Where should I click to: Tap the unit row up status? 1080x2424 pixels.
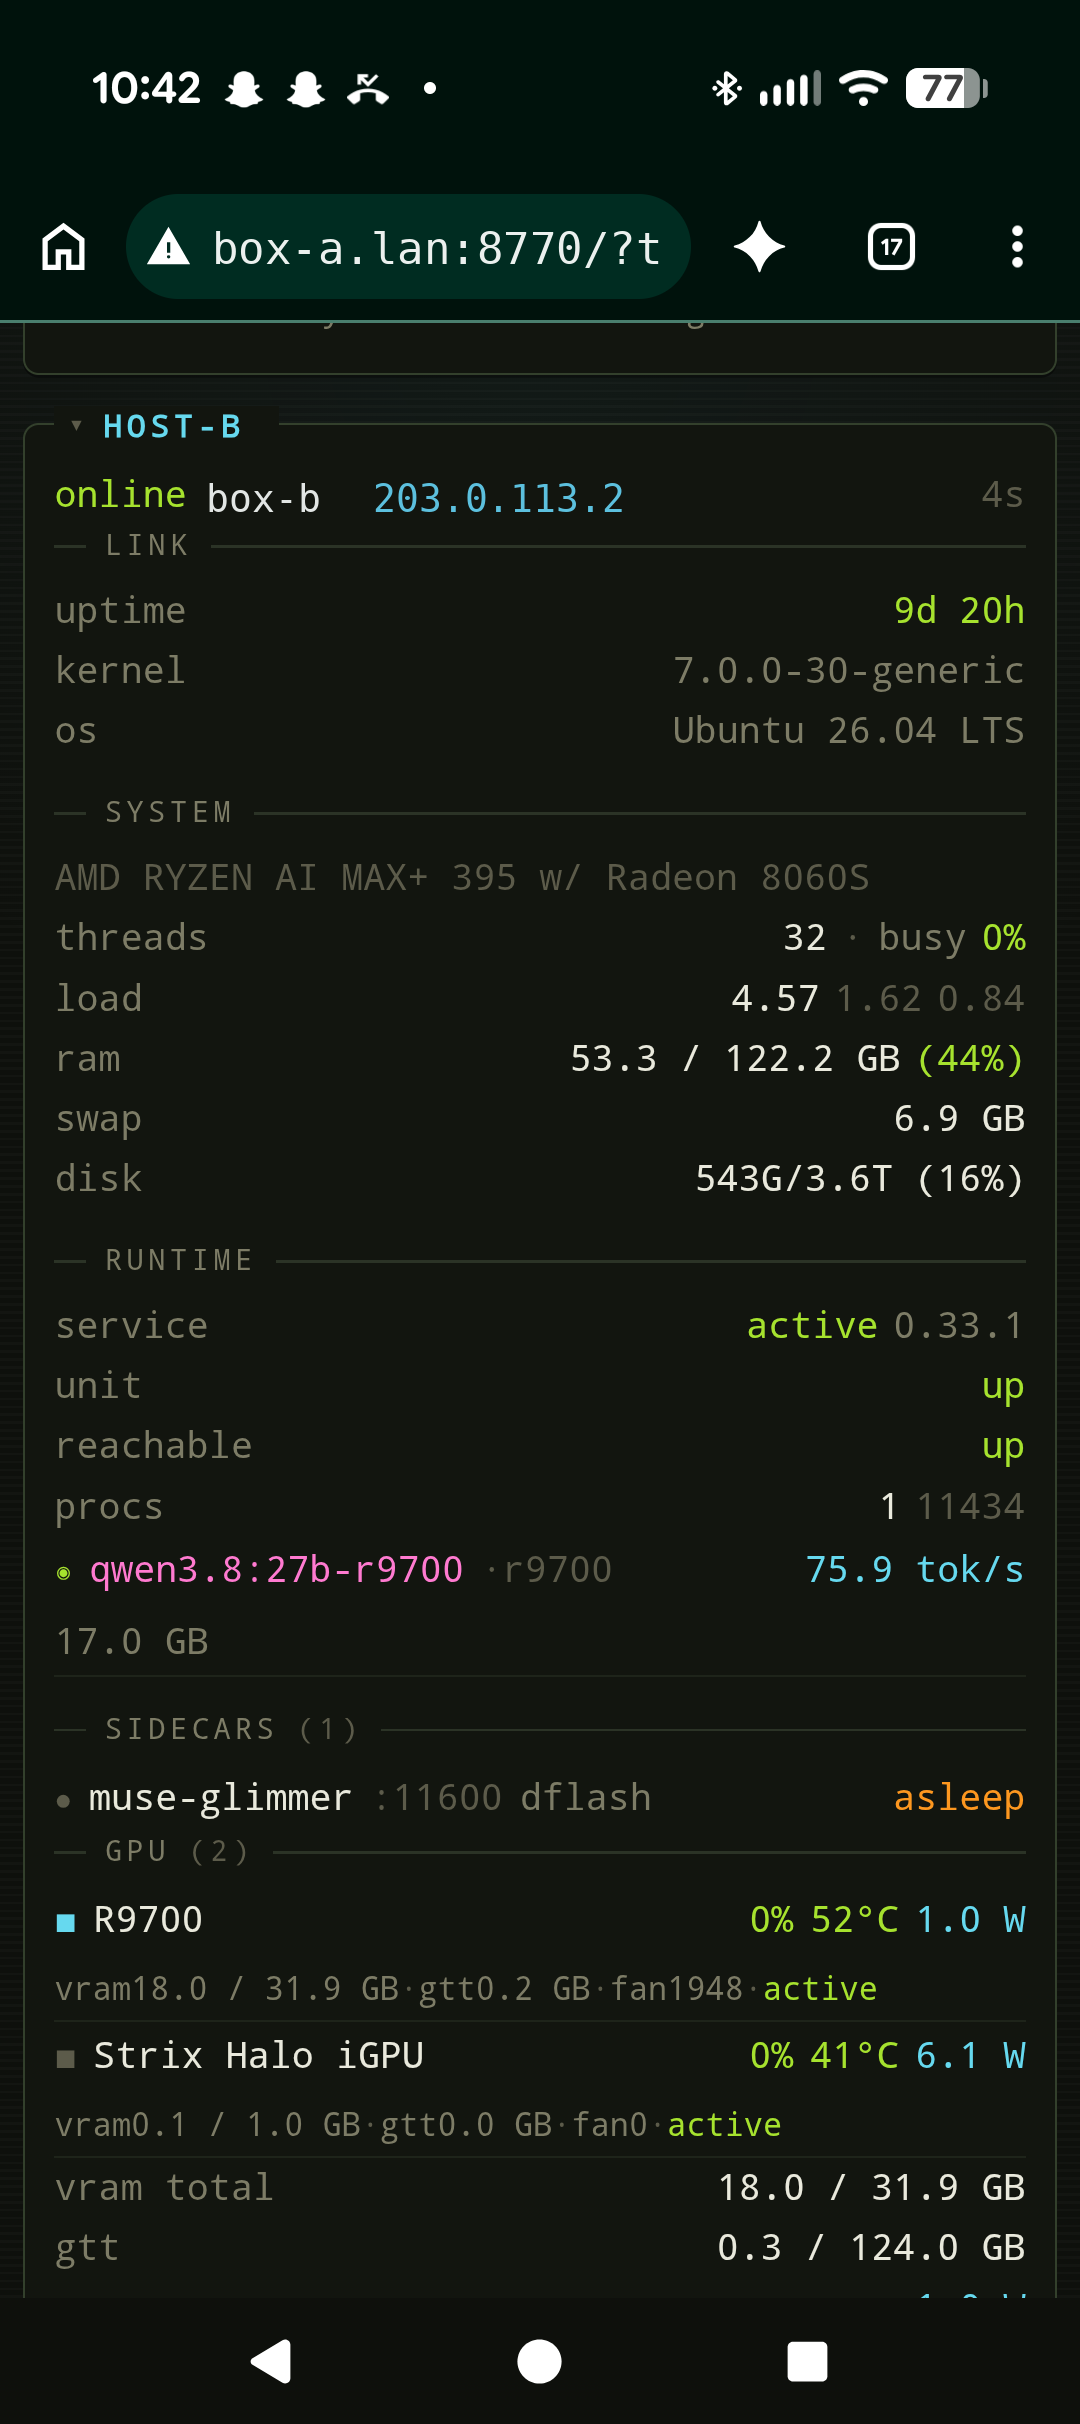click(x=1003, y=1387)
